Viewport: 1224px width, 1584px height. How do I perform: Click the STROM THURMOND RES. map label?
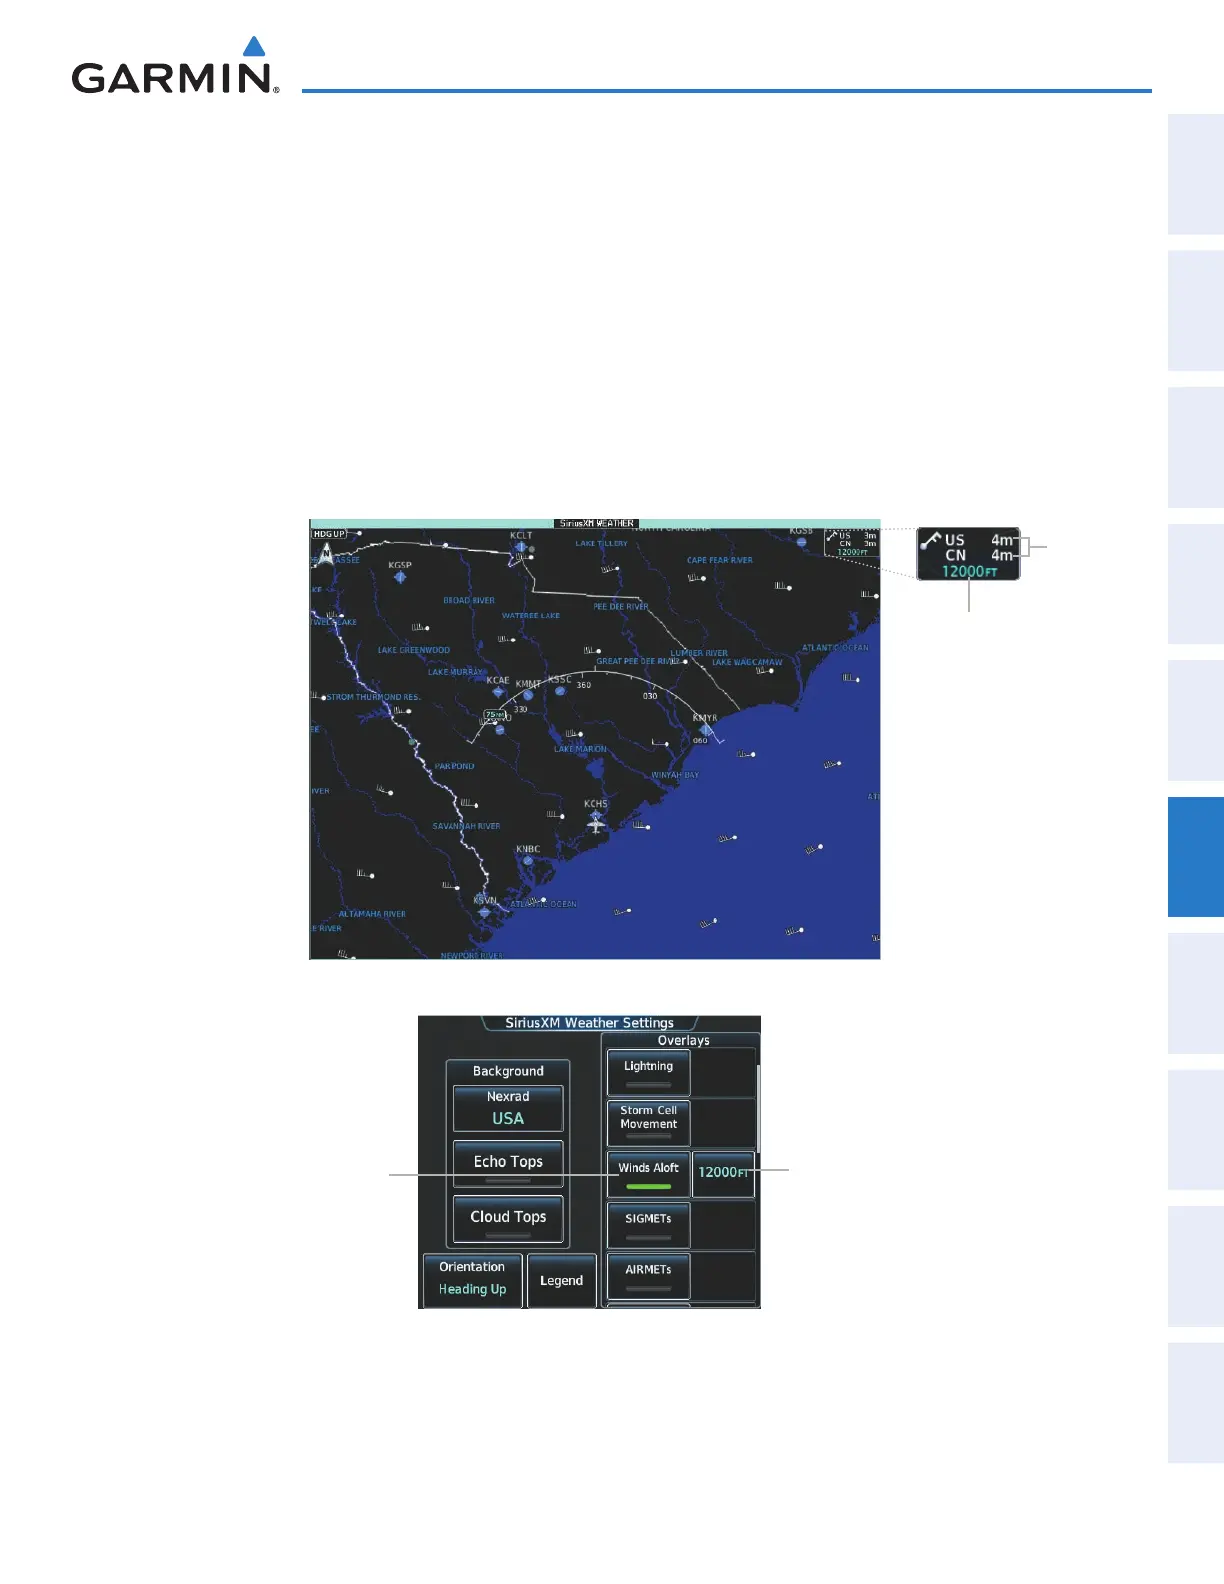(x=373, y=697)
